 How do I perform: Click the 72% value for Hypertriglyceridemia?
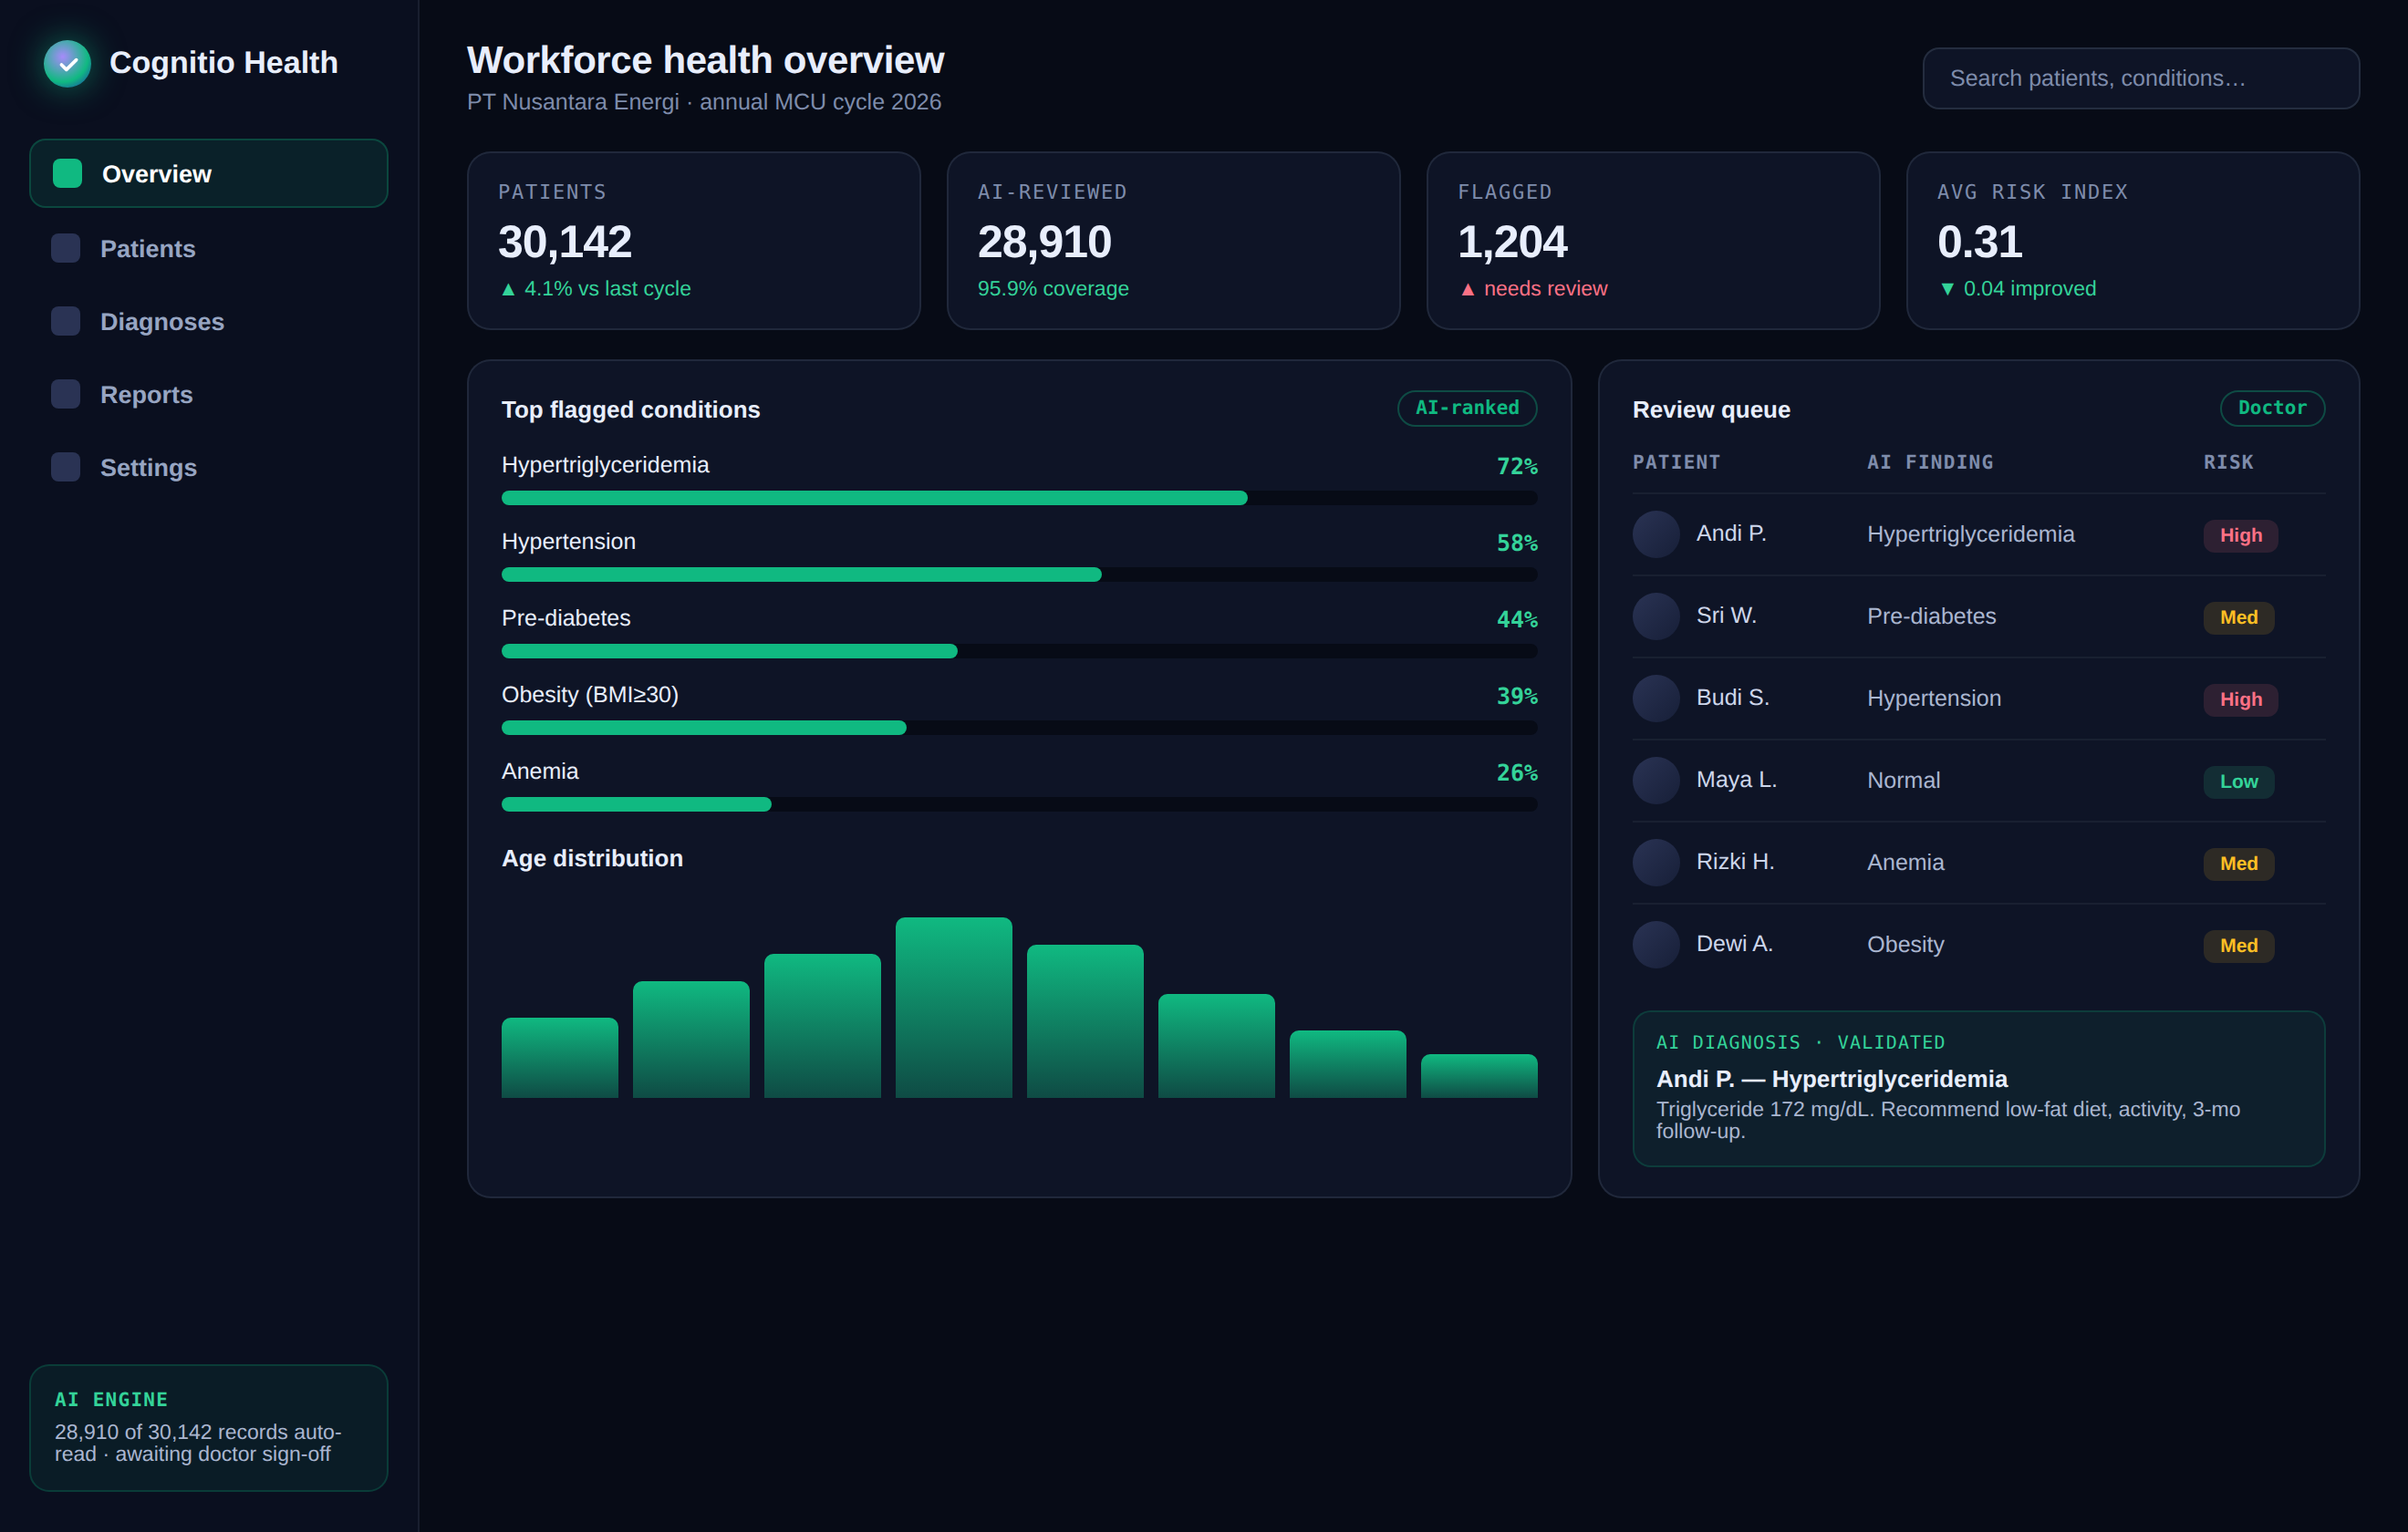click(1517, 466)
